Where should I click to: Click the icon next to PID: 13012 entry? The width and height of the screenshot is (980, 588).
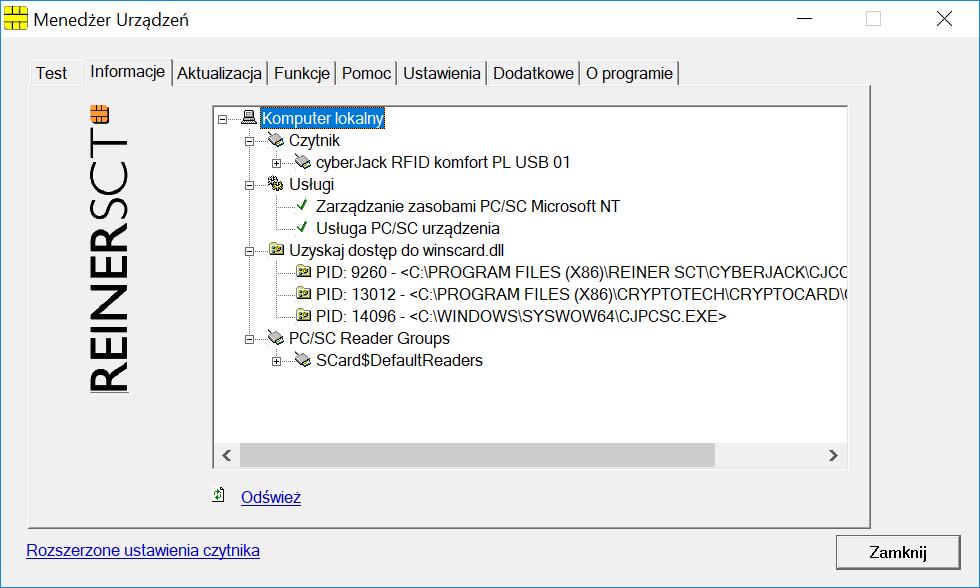pyautogui.click(x=303, y=293)
